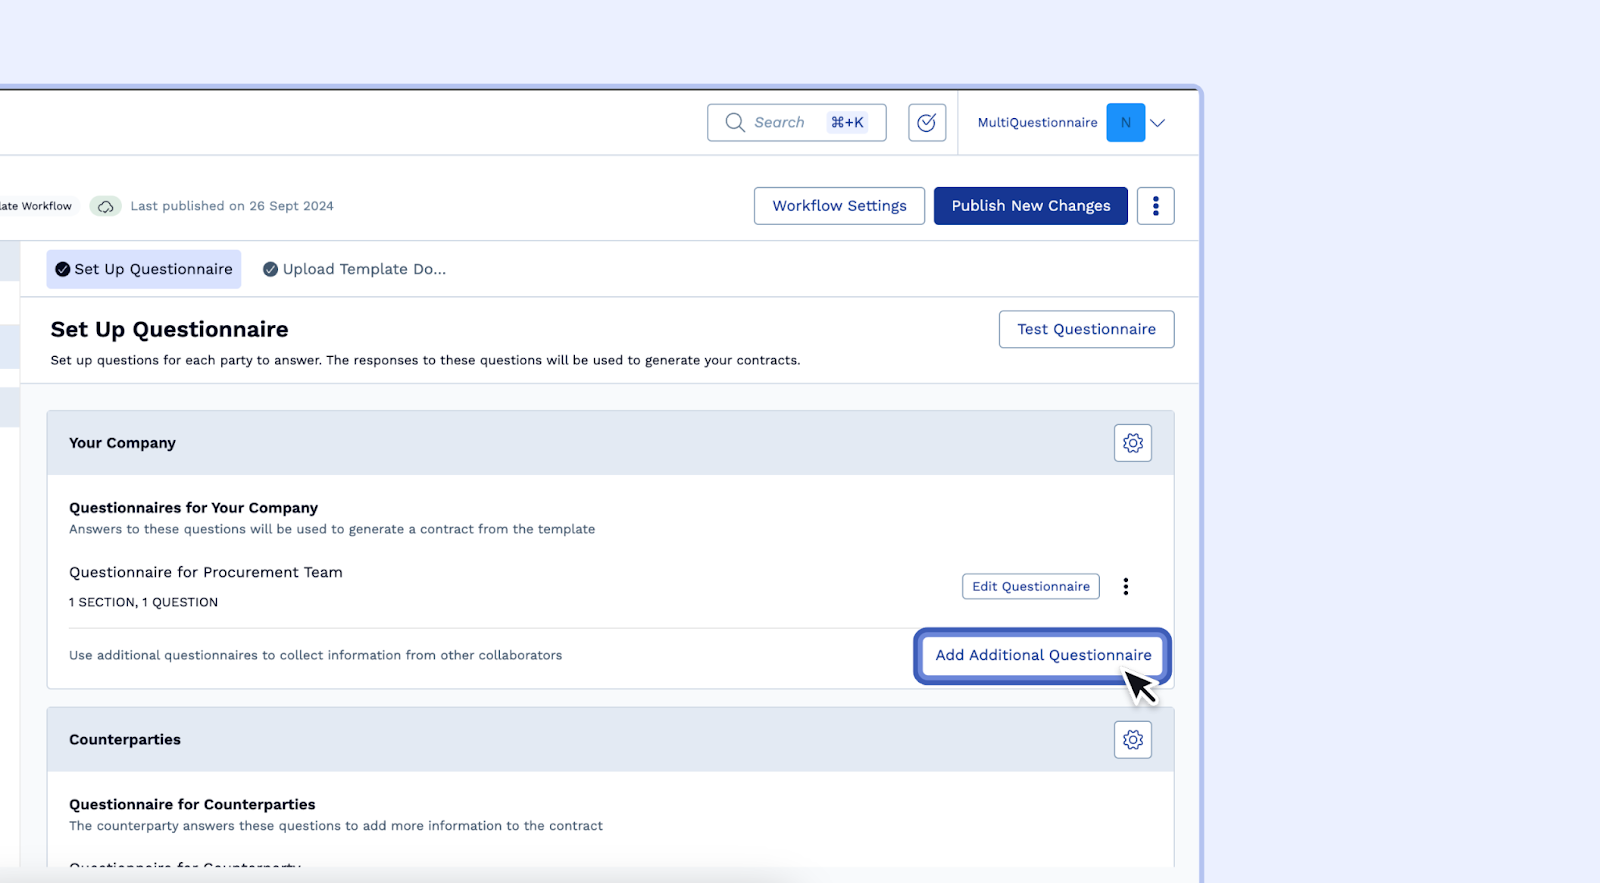Click the ⌘+K shortcut badge
Screen dimensions: 1600x883
point(847,122)
